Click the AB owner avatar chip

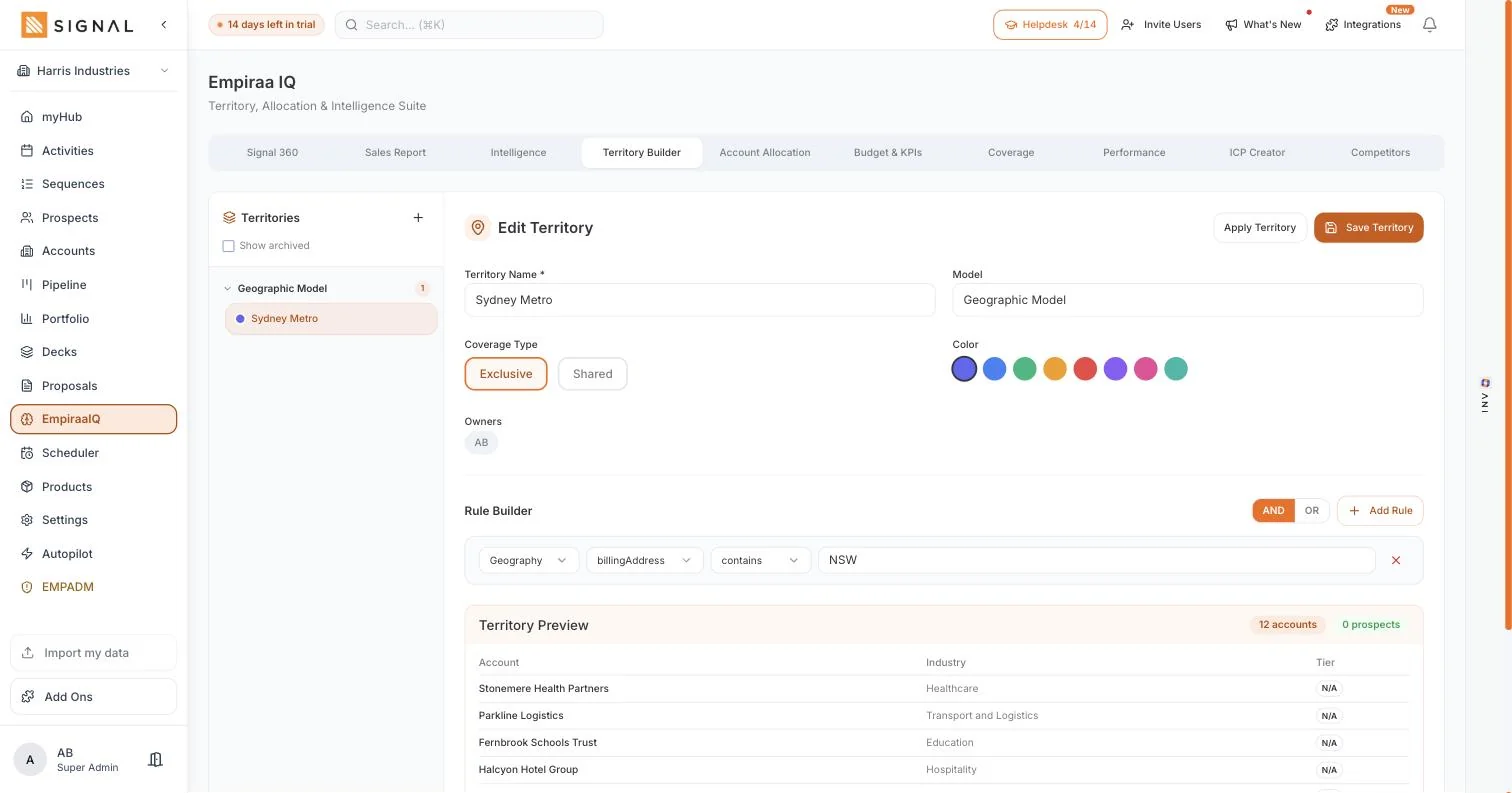(481, 443)
